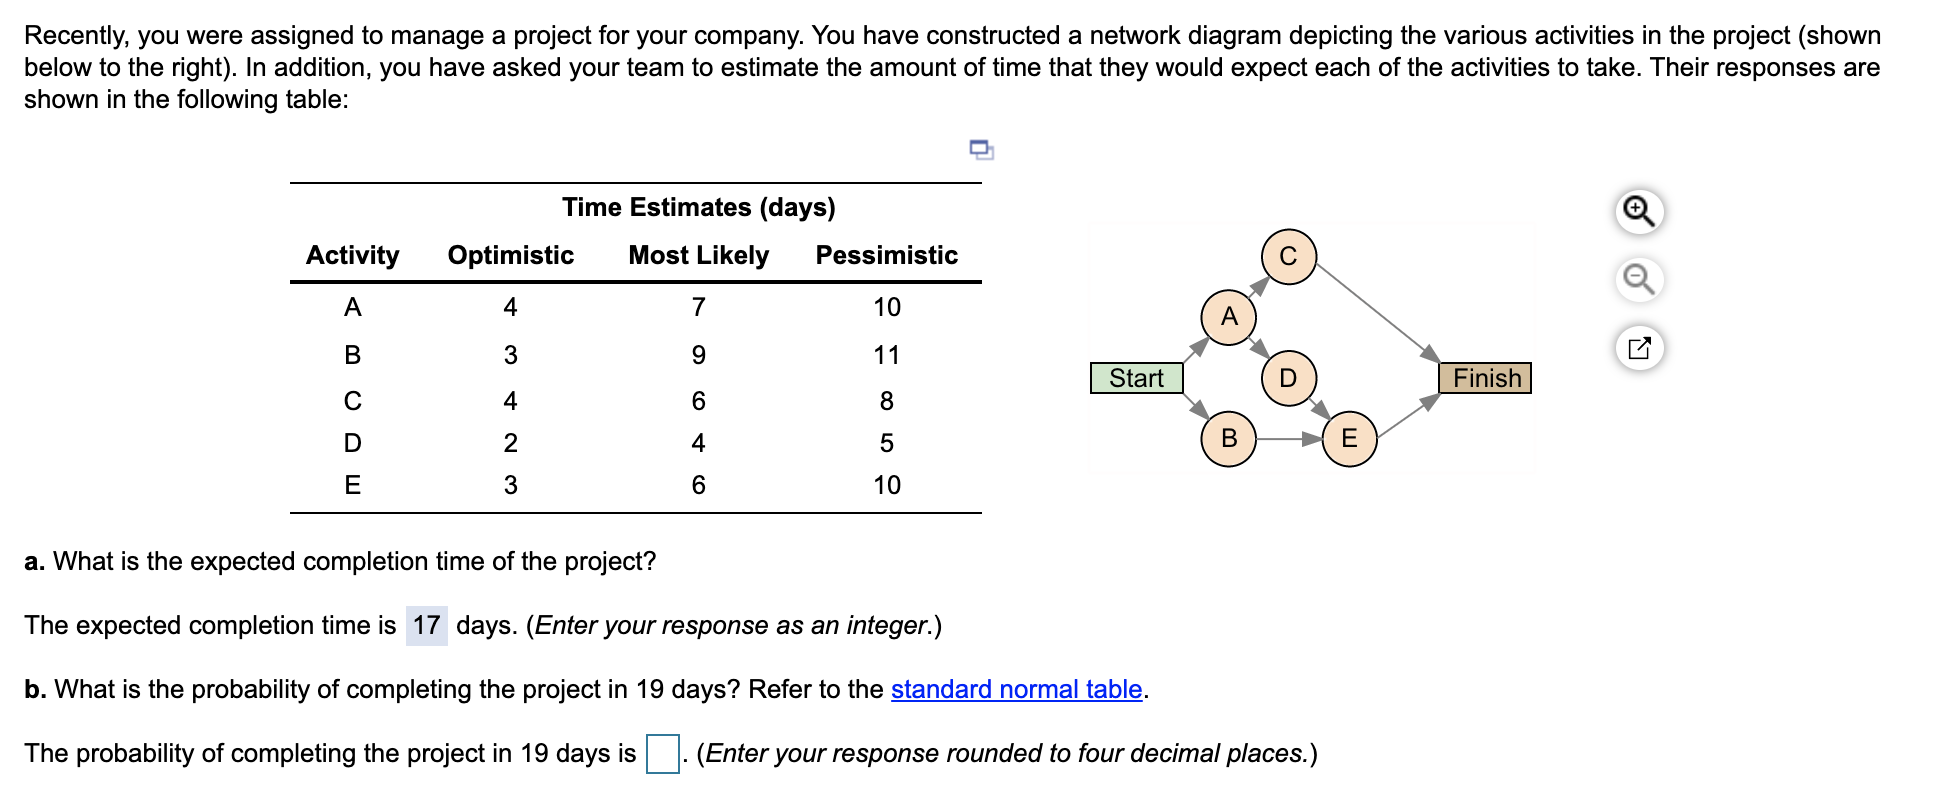Select the Activity column heading

[x=352, y=255]
